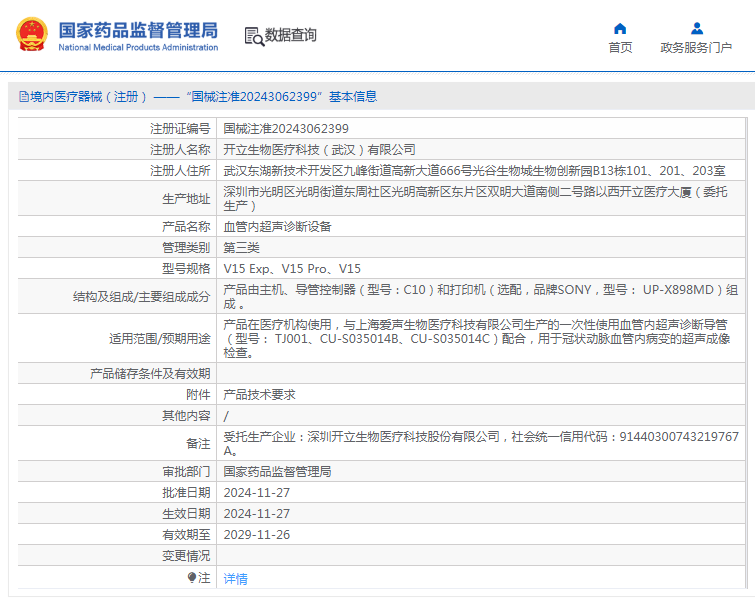
Task: Click the 注册证编号 row label
Action: point(180,129)
